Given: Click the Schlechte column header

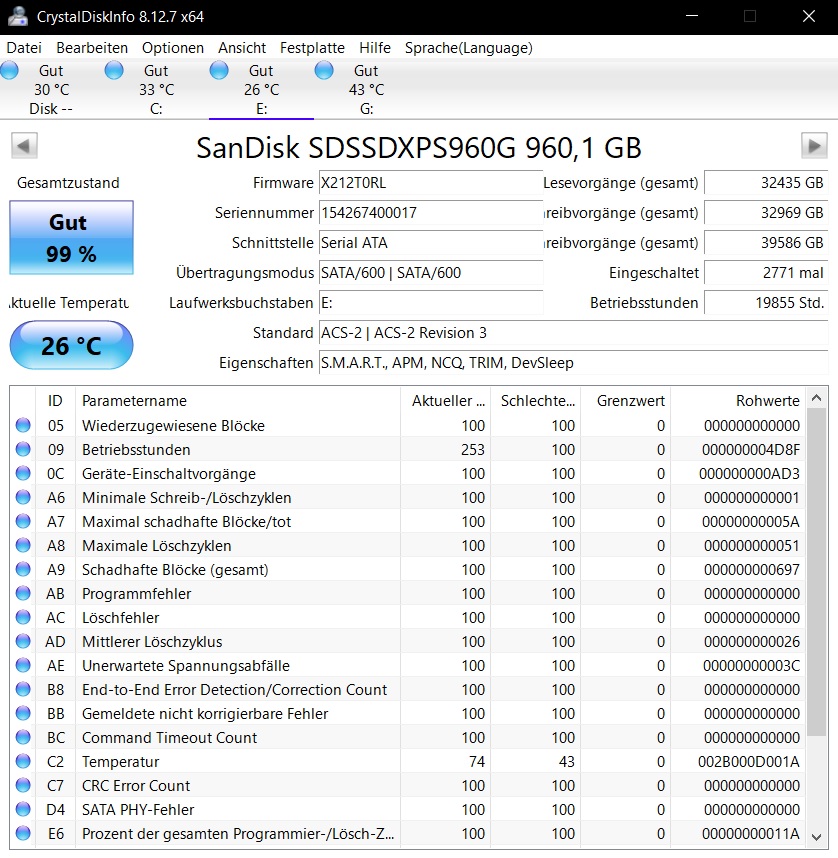Looking at the screenshot, I should click(x=535, y=401).
